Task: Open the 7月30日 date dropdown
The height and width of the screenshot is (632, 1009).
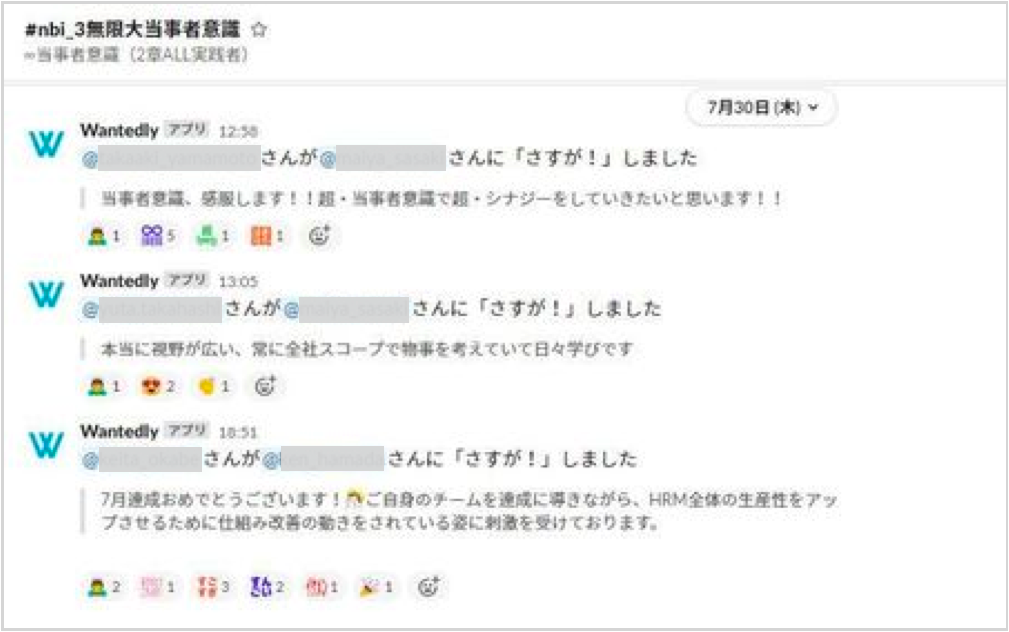Action: pos(762,107)
